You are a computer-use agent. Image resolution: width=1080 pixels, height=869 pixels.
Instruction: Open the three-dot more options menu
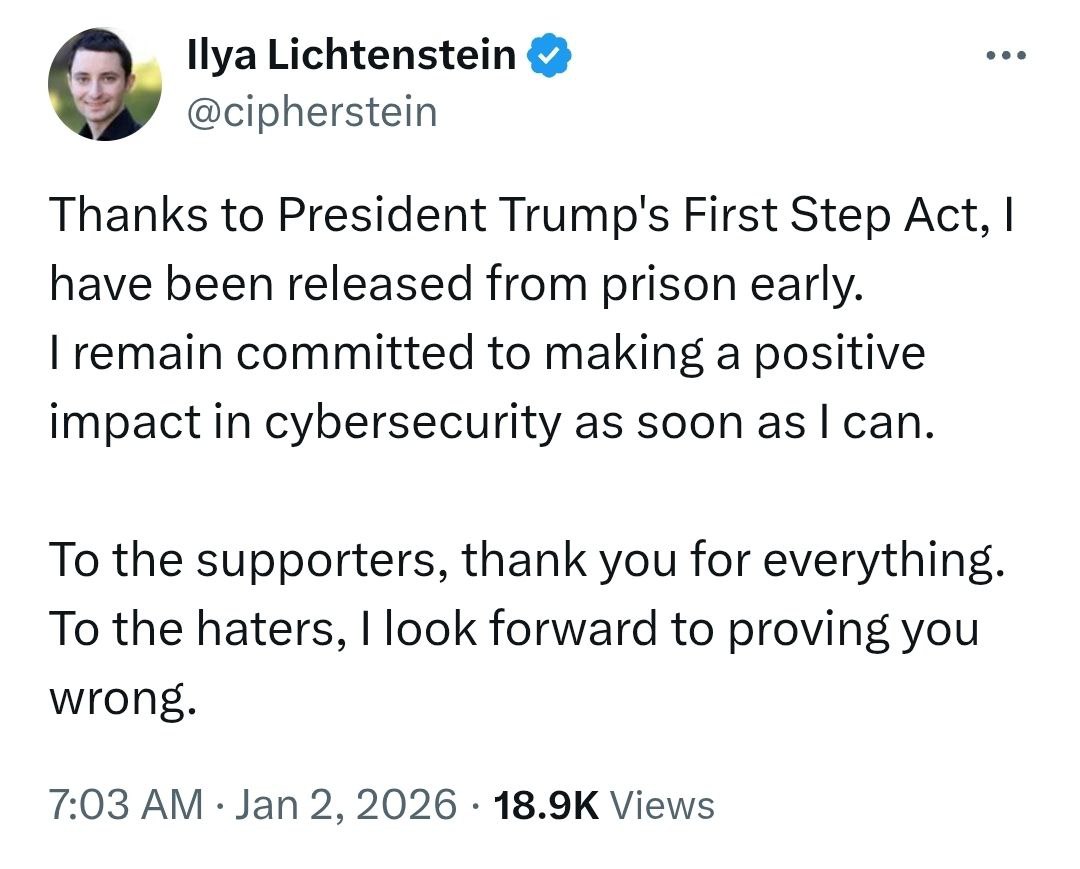click(1004, 57)
